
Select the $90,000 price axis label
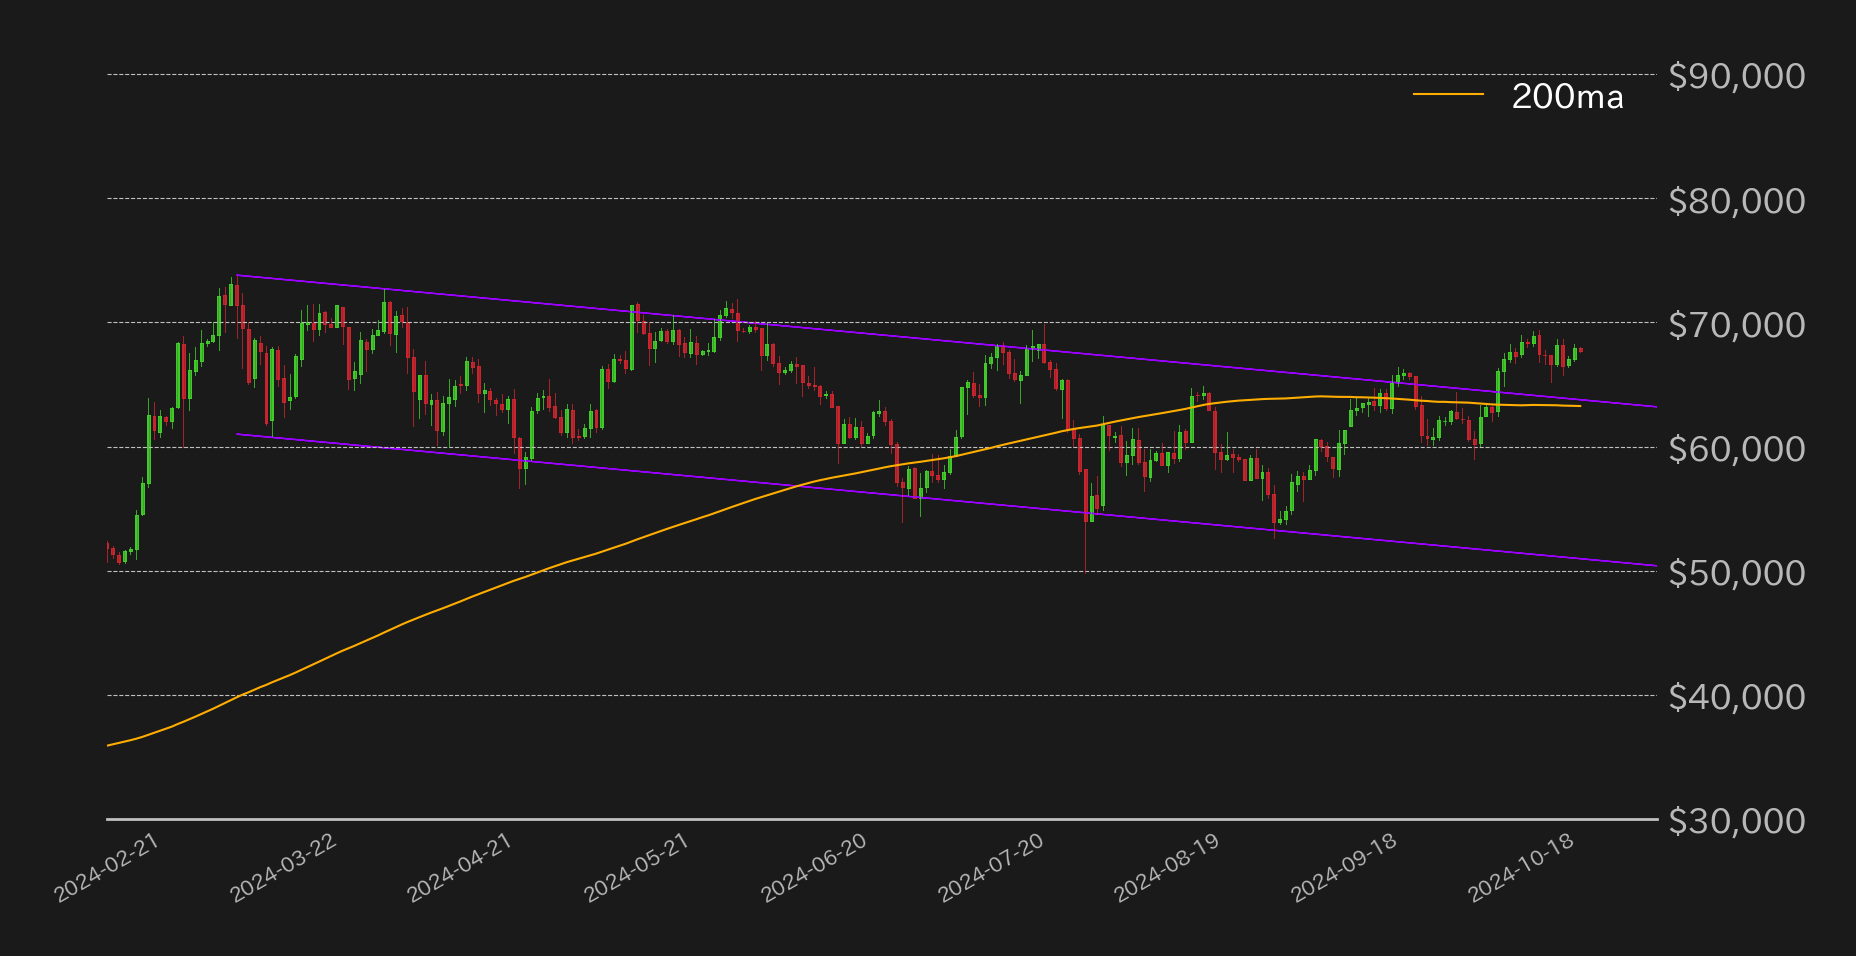click(1737, 76)
